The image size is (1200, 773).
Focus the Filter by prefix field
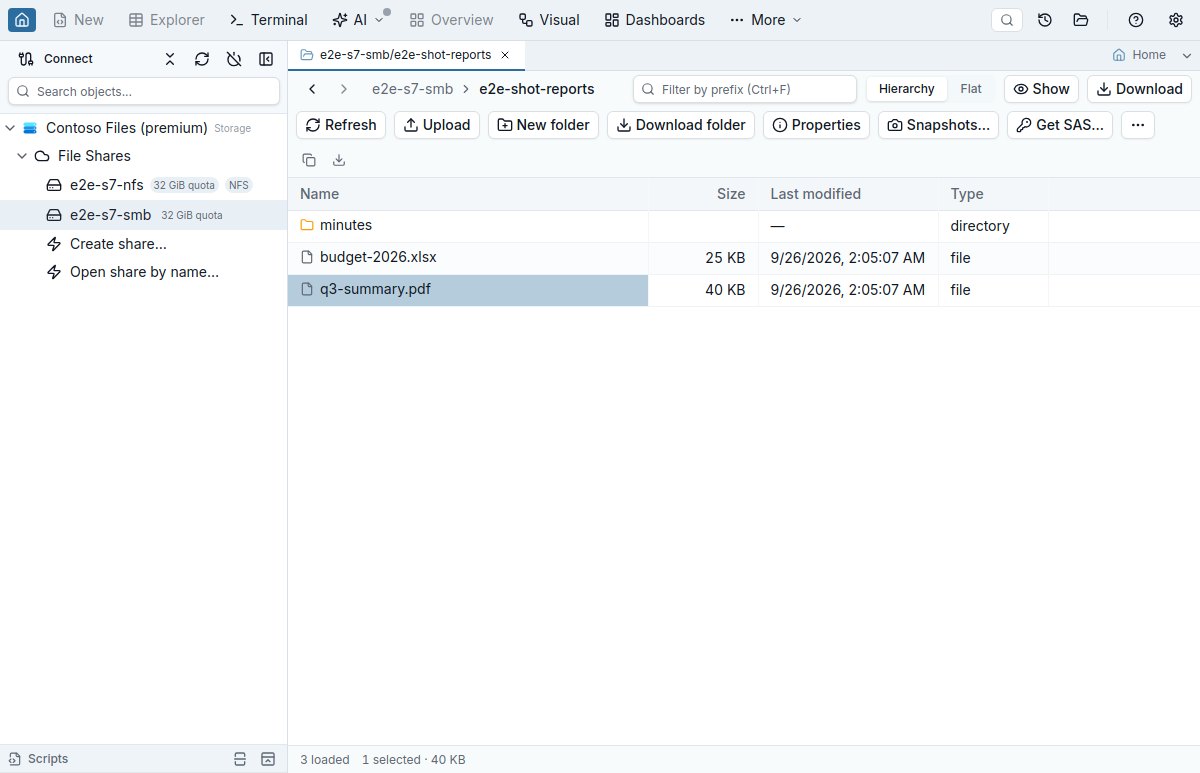745,89
